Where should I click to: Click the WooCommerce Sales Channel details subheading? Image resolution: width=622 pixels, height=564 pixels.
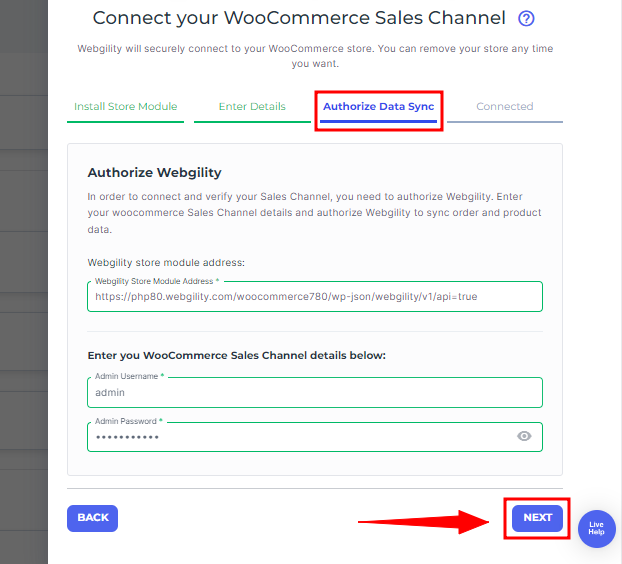[236, 355]
